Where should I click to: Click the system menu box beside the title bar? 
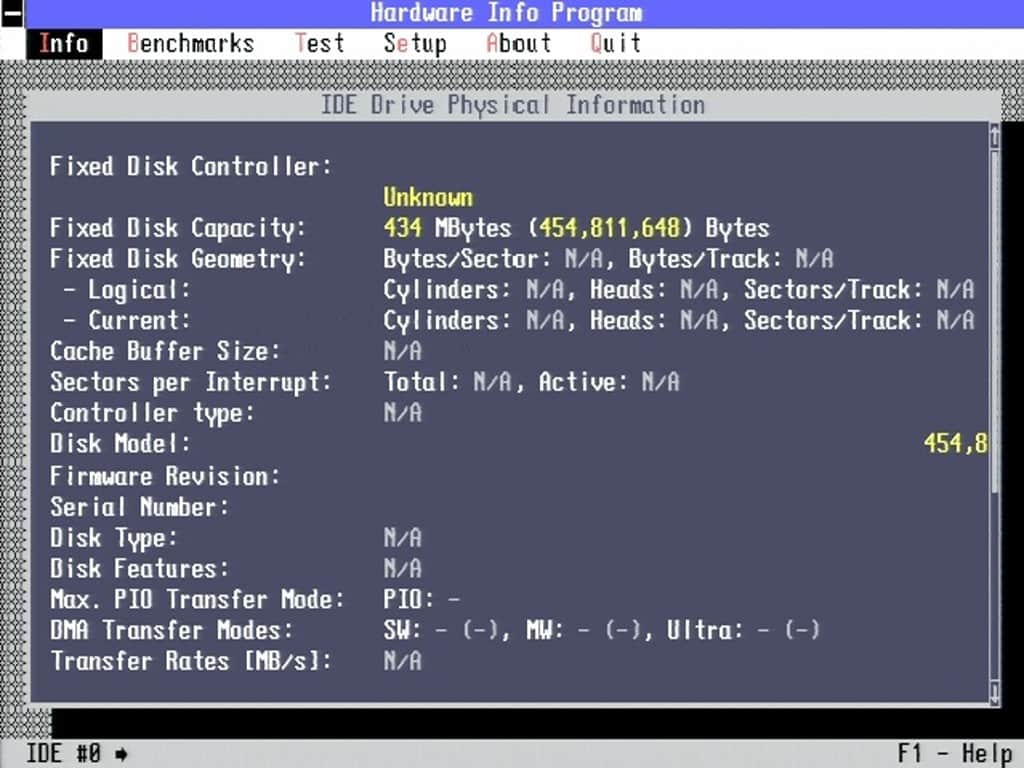(x=12, y=14)
